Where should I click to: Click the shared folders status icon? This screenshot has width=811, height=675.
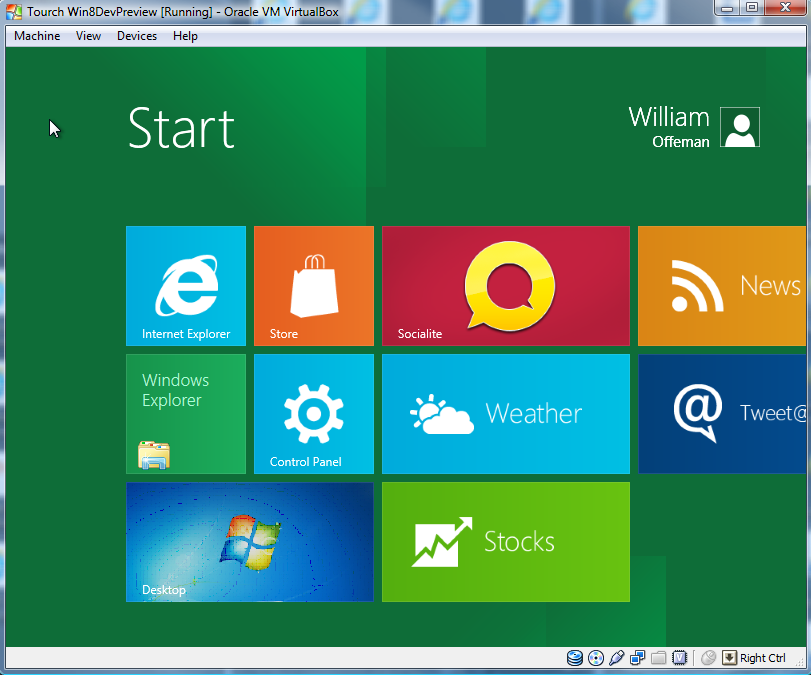(x=658, y=658)
